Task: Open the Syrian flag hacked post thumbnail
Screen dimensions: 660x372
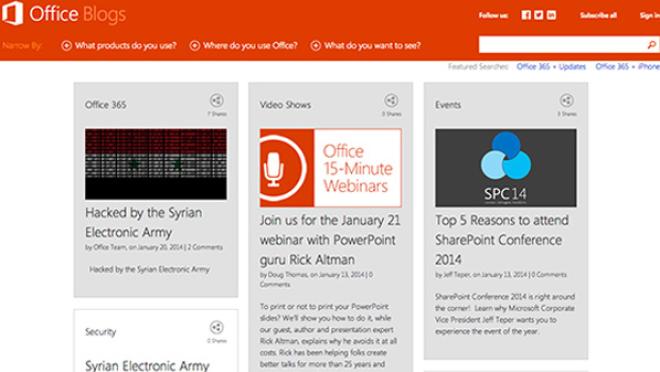Action: pos(156,164)
